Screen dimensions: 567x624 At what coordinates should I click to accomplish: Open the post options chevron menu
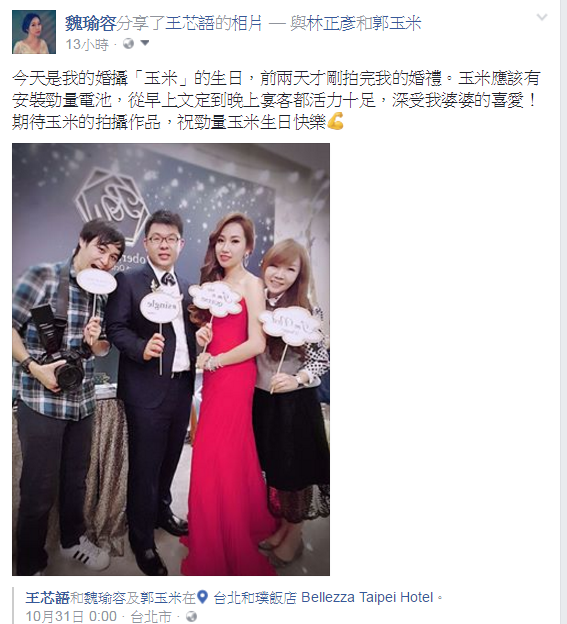pyautogui.click(x=542, y=17)
